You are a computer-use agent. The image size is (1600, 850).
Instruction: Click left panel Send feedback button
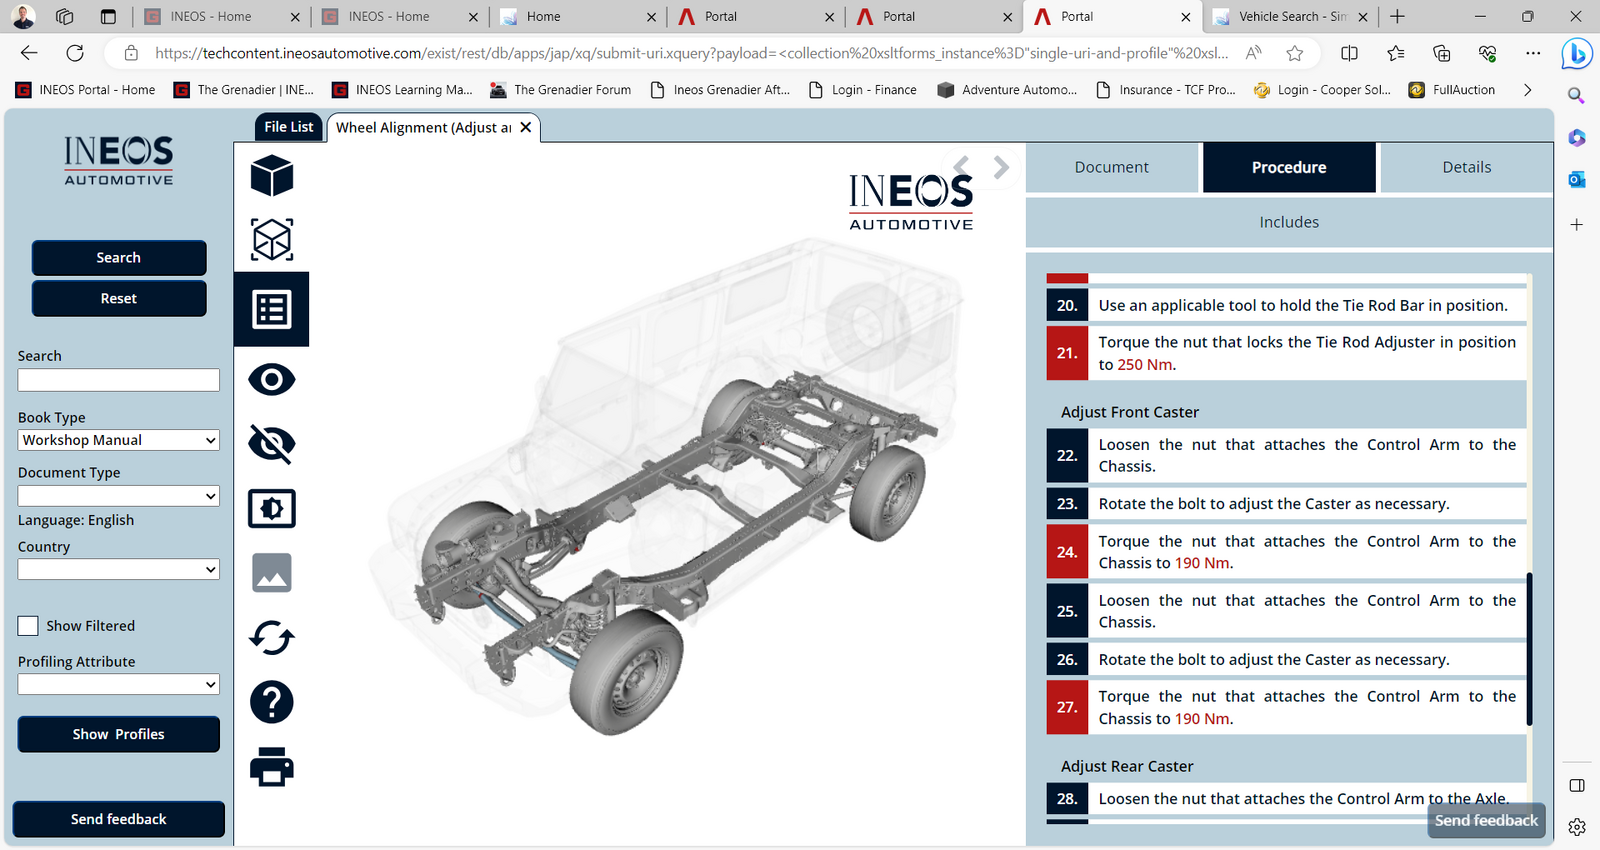(119, 819)
